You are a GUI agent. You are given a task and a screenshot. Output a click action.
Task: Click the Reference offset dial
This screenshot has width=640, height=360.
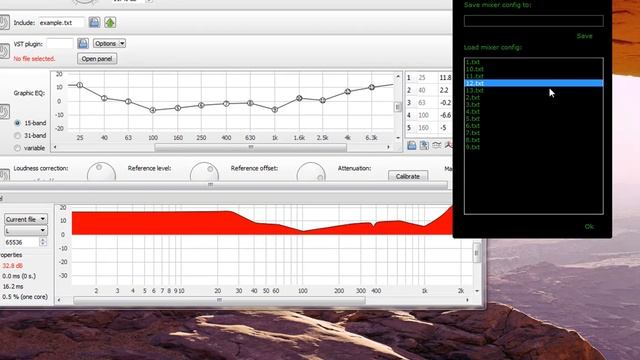(311, 172)
